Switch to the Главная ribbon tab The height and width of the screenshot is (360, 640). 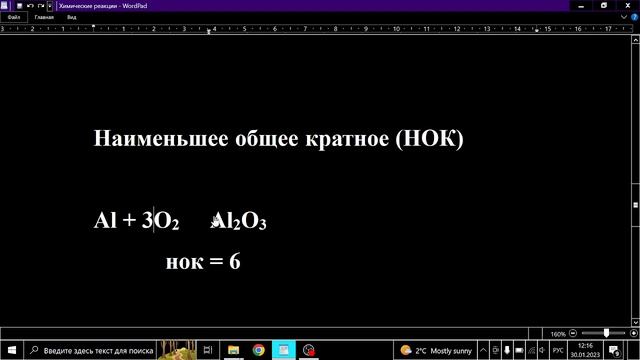[44, 17]
